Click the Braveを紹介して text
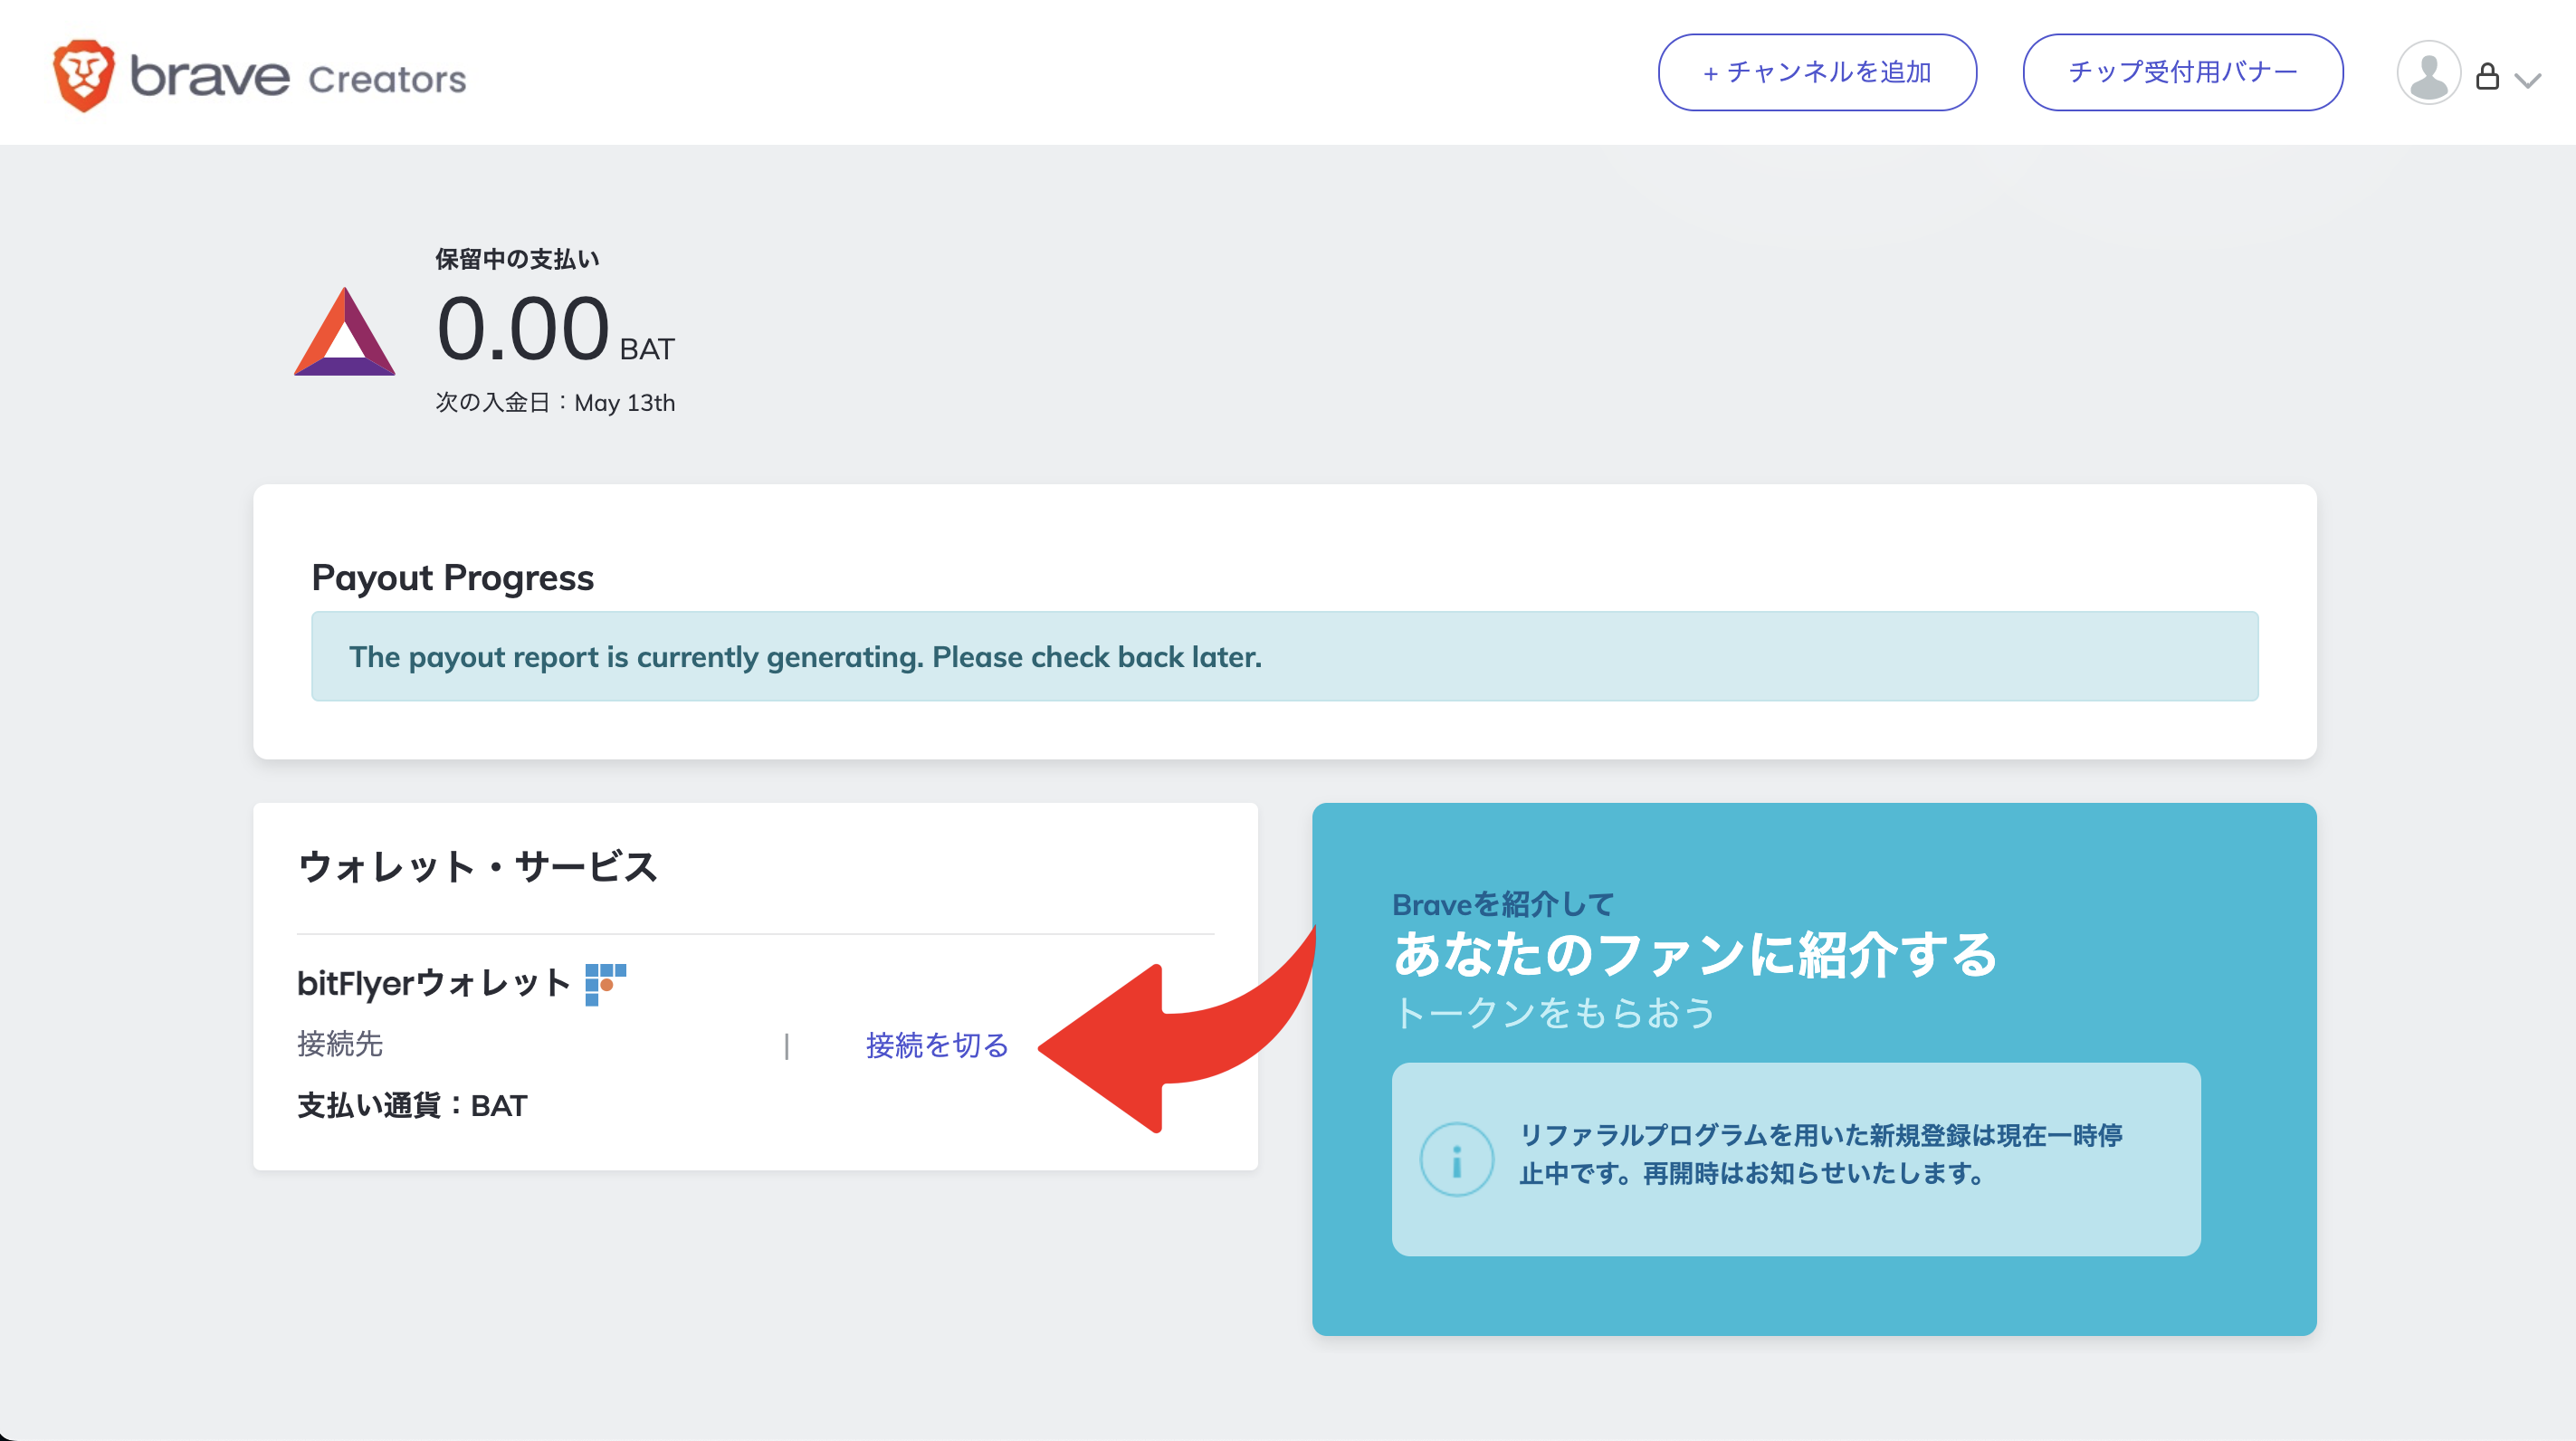 click(x=1503, y=904)
